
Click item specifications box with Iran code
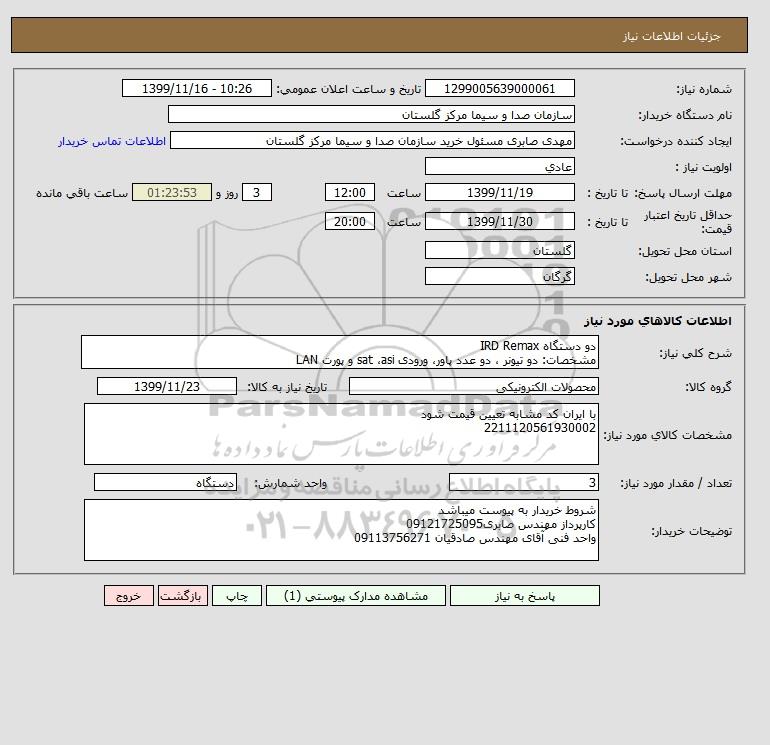tap(341, 434)
